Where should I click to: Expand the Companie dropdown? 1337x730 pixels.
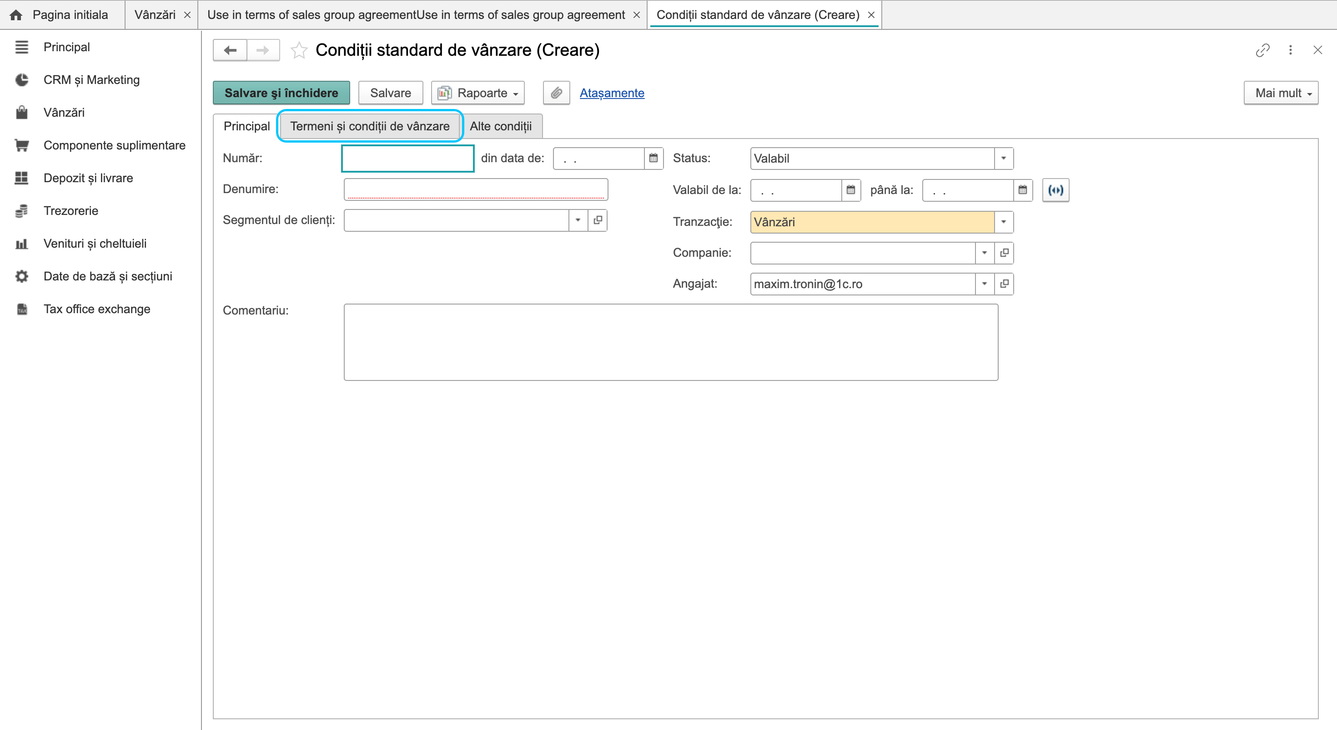pyautogui.click(x=985, y=253)
